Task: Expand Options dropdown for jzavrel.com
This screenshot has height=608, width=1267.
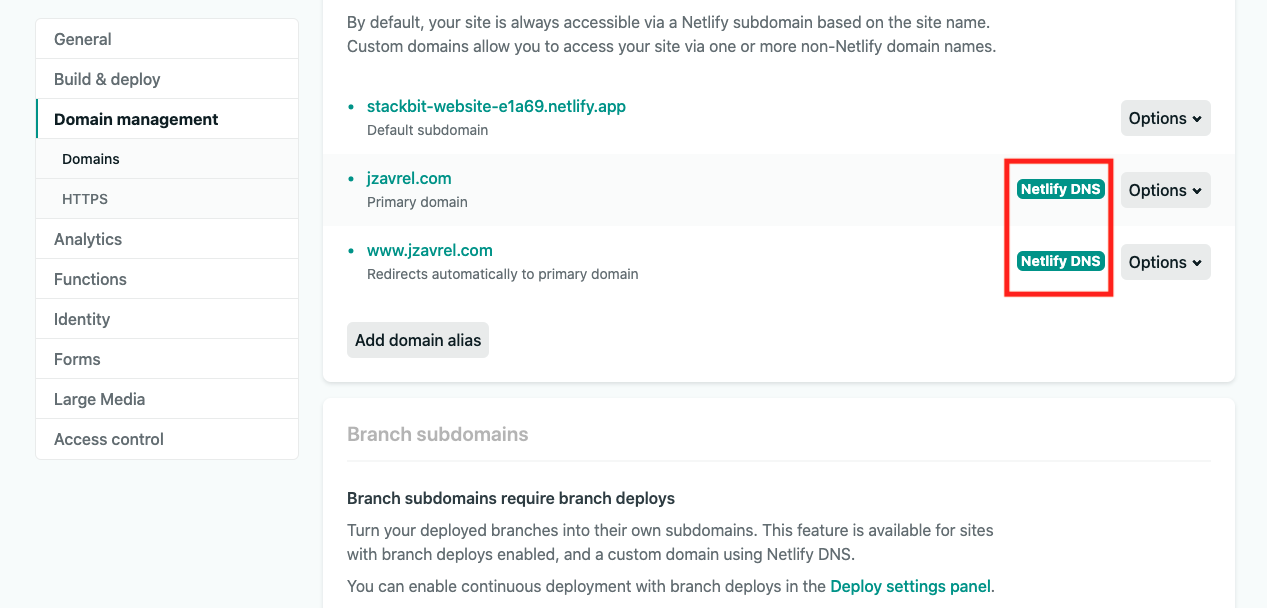Action: (1165, 190)
